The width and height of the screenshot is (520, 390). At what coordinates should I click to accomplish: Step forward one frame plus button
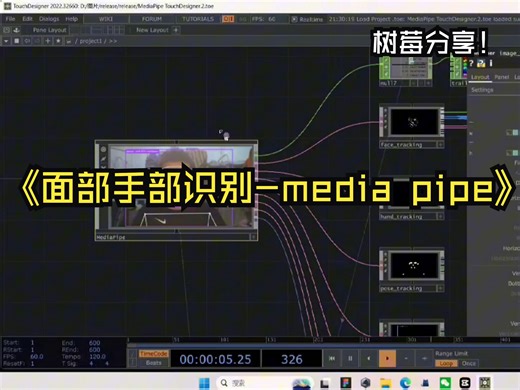pyautogui.click(x=424, y=358)
